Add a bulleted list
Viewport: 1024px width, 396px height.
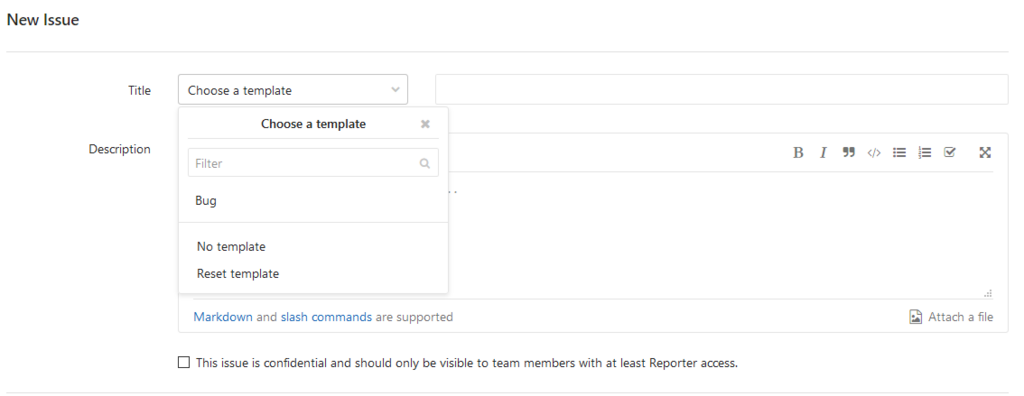click(x=899, y=152)
